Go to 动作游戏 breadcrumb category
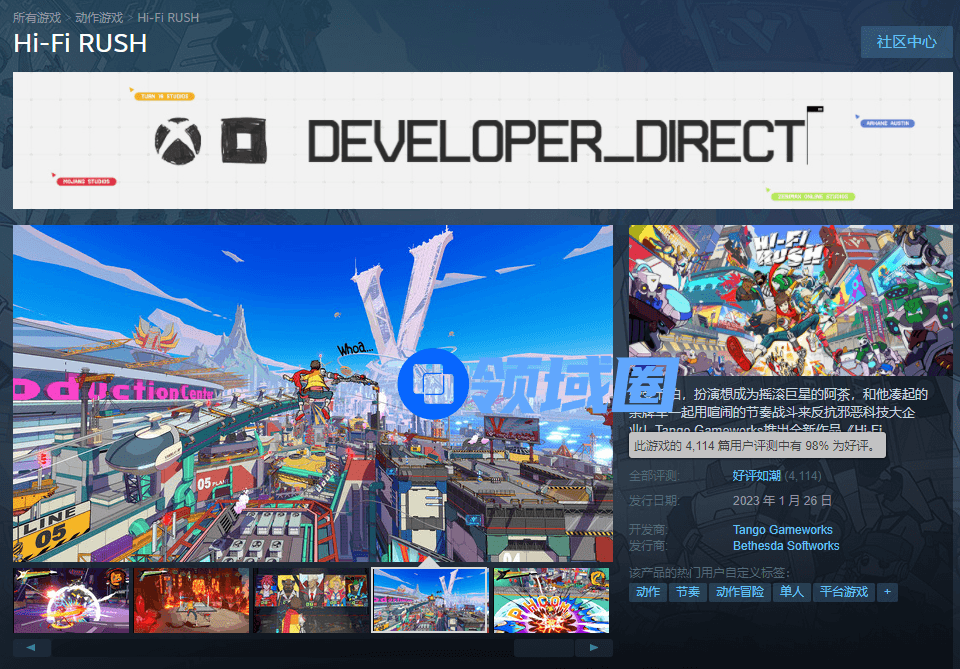960x669 pixels. 99,18
